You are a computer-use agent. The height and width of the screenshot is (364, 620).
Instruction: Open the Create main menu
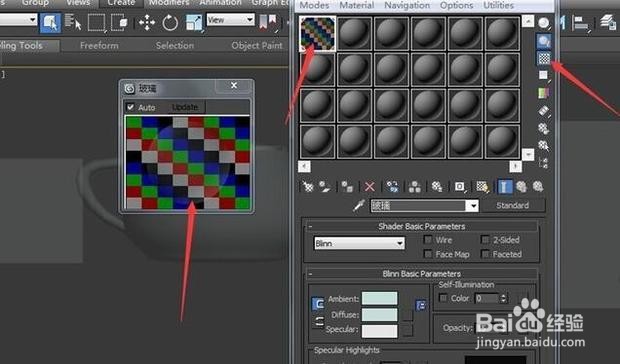point(121,3)
